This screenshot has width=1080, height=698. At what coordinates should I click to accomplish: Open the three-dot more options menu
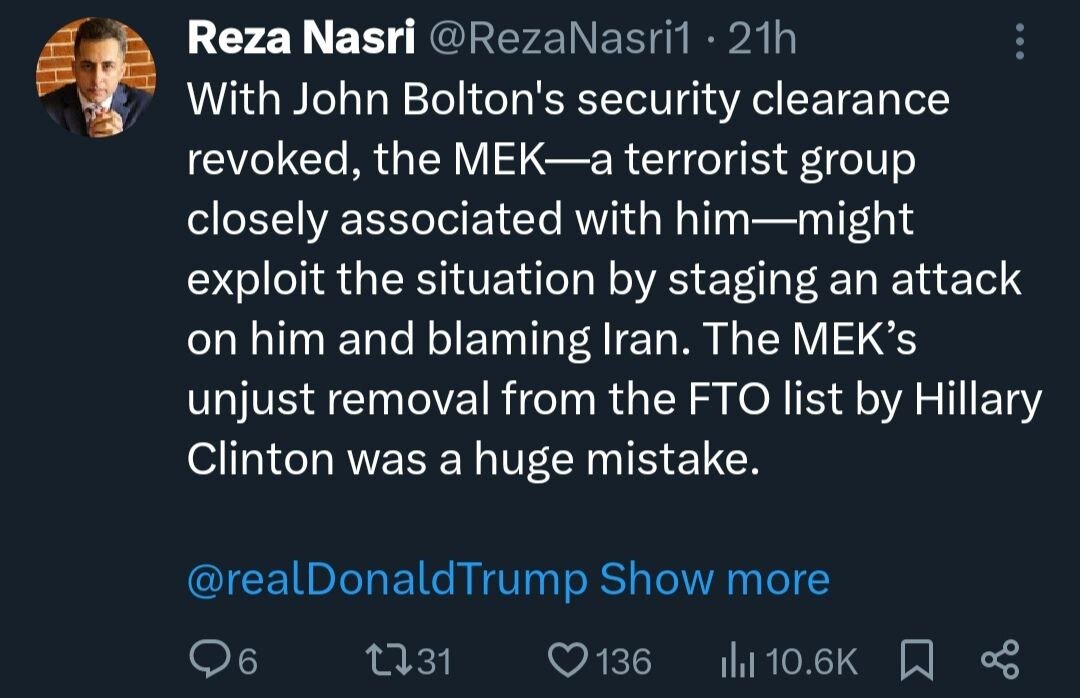point(1020,42)
